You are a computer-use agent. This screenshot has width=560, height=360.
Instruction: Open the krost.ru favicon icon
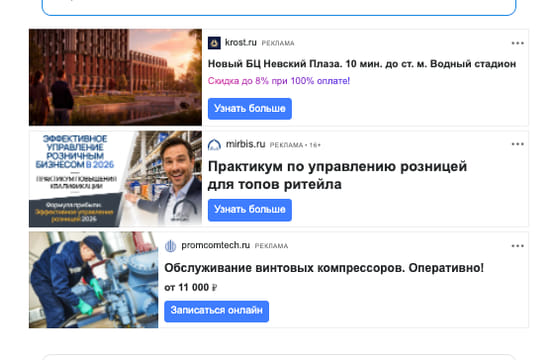[214, 43]
